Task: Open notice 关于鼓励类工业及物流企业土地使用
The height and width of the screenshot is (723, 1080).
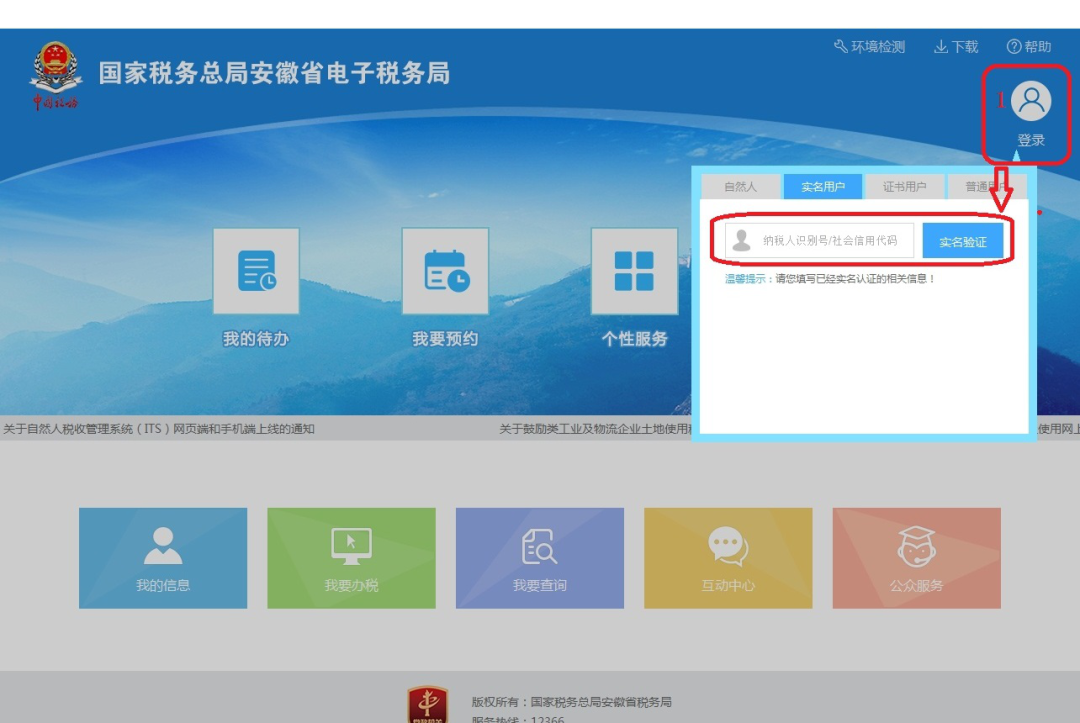Action: click(x=595, y=429)
